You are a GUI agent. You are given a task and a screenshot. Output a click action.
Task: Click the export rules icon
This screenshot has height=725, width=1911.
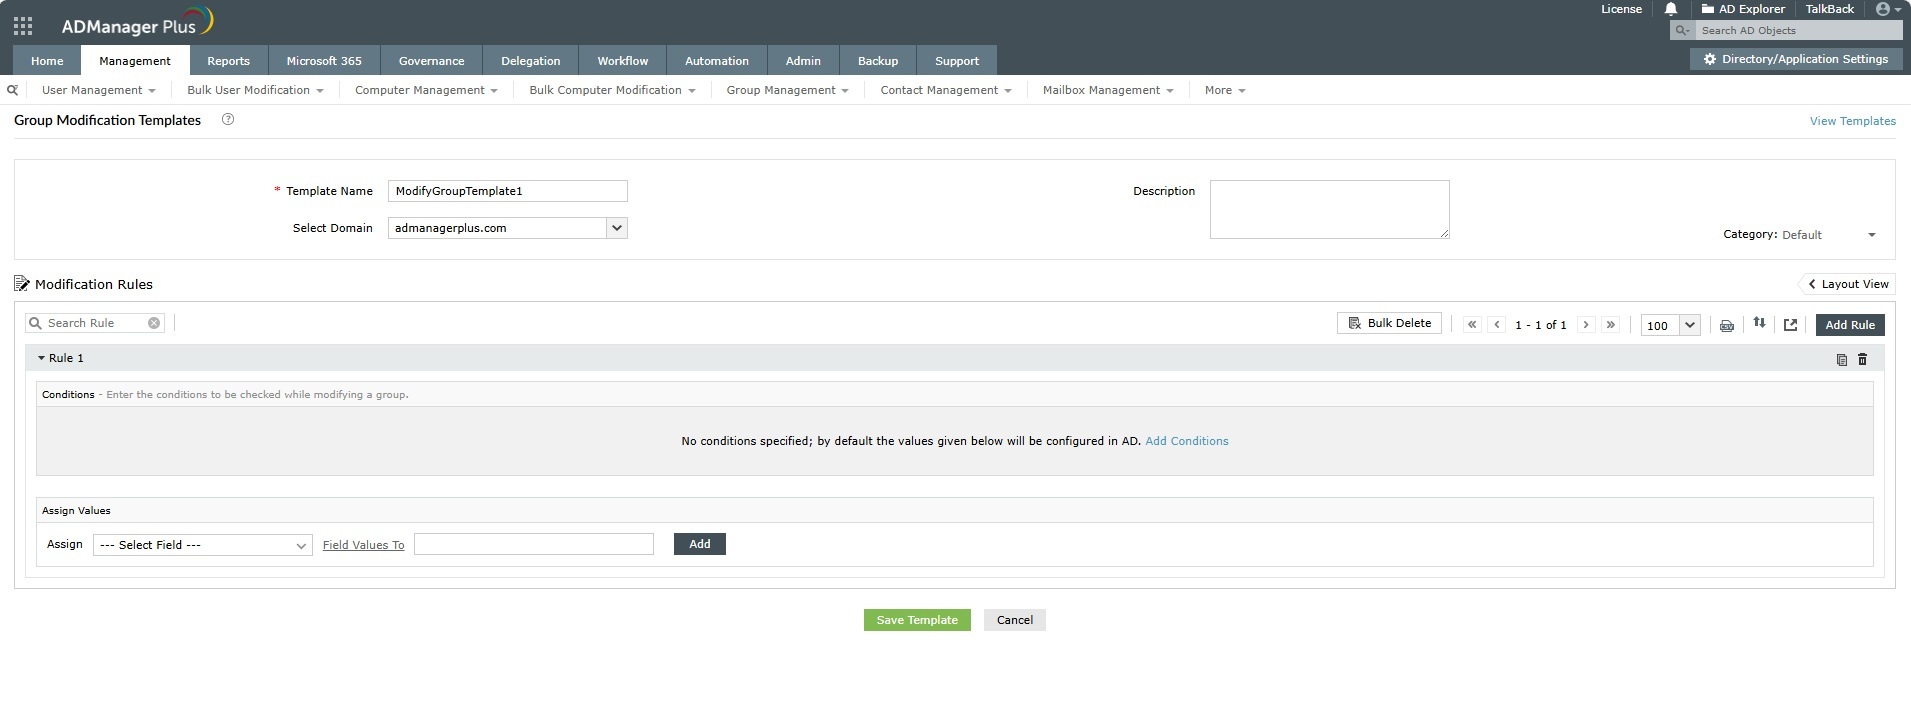coord(1790,325)
